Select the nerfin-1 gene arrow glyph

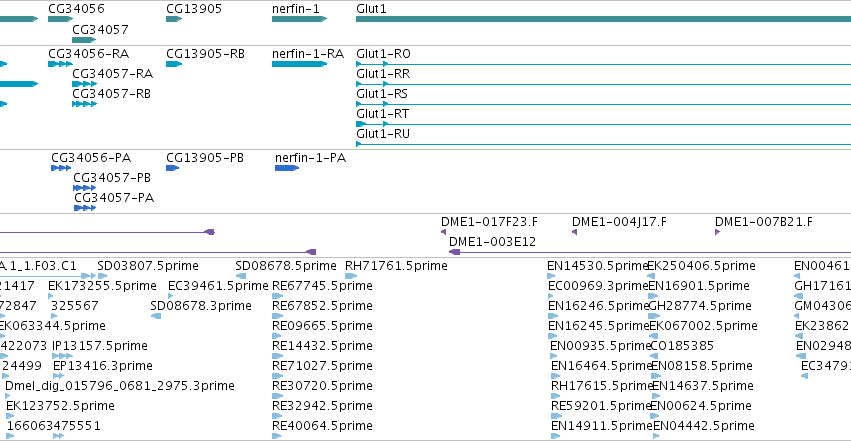300,19
